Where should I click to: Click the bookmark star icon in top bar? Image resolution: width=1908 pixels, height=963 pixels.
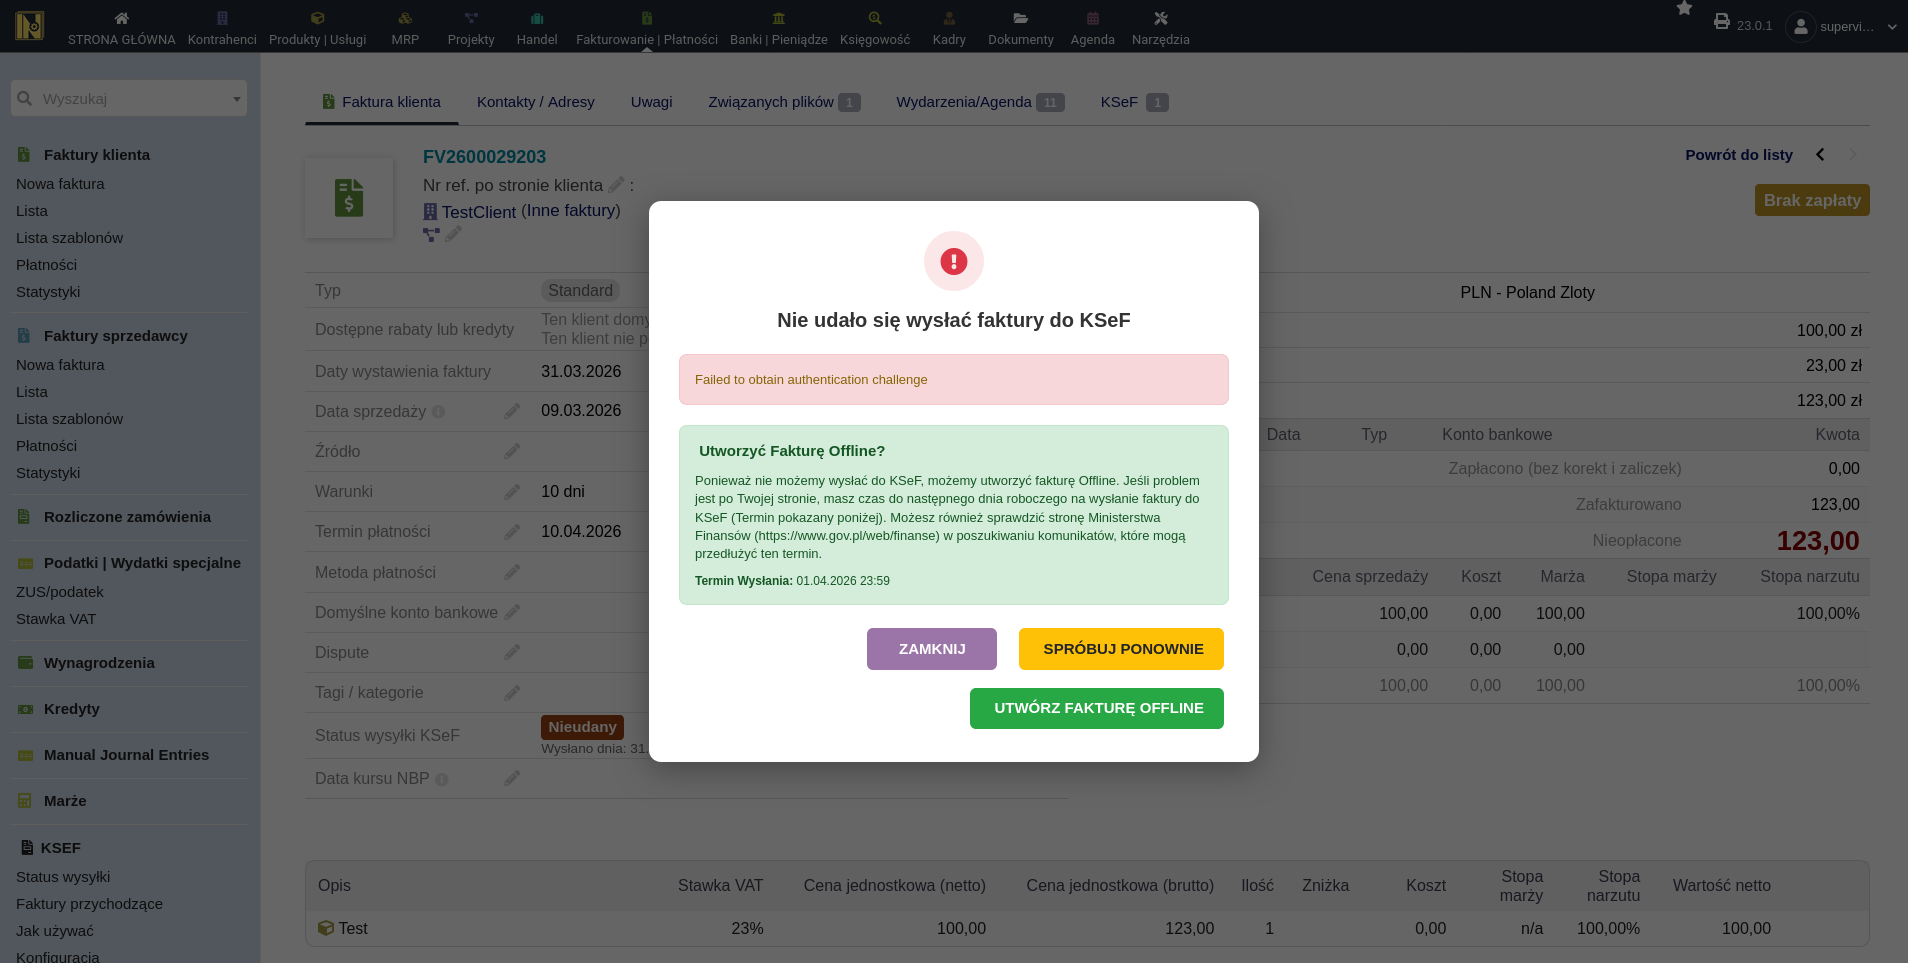[x=1684, y=9]
